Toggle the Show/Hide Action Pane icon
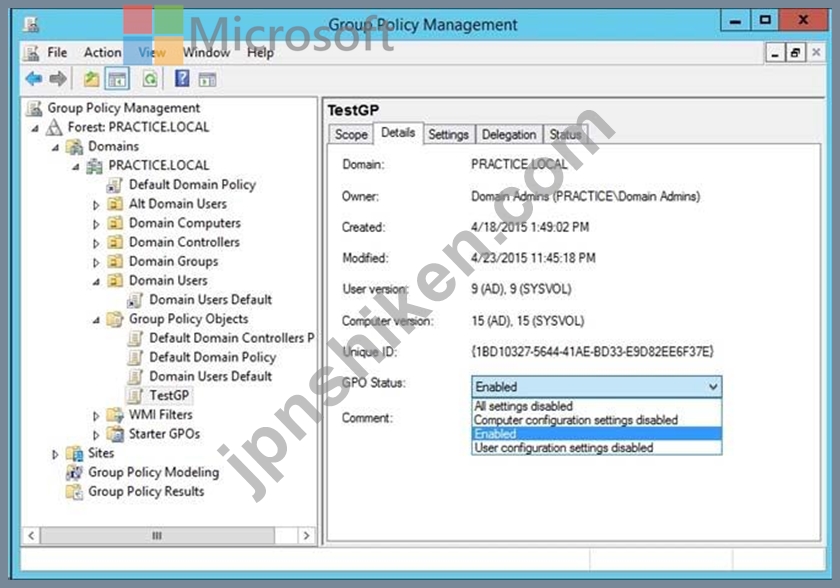840x588 pixels. (207, 80)
